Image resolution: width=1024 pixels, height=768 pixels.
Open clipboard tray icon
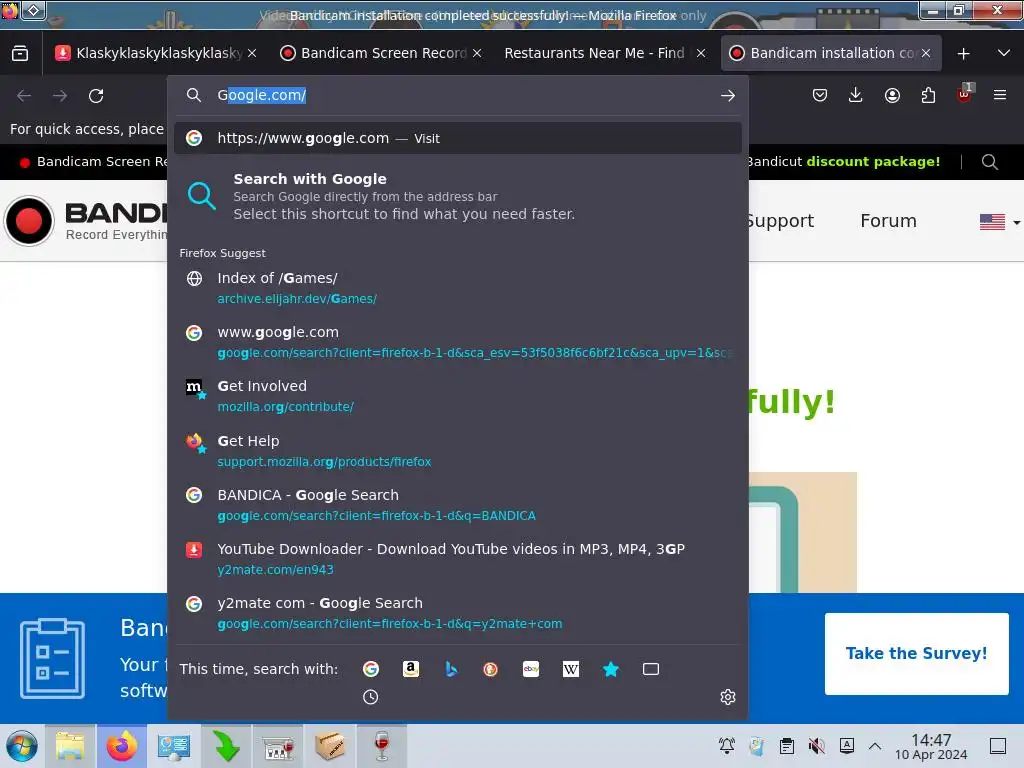787,745
